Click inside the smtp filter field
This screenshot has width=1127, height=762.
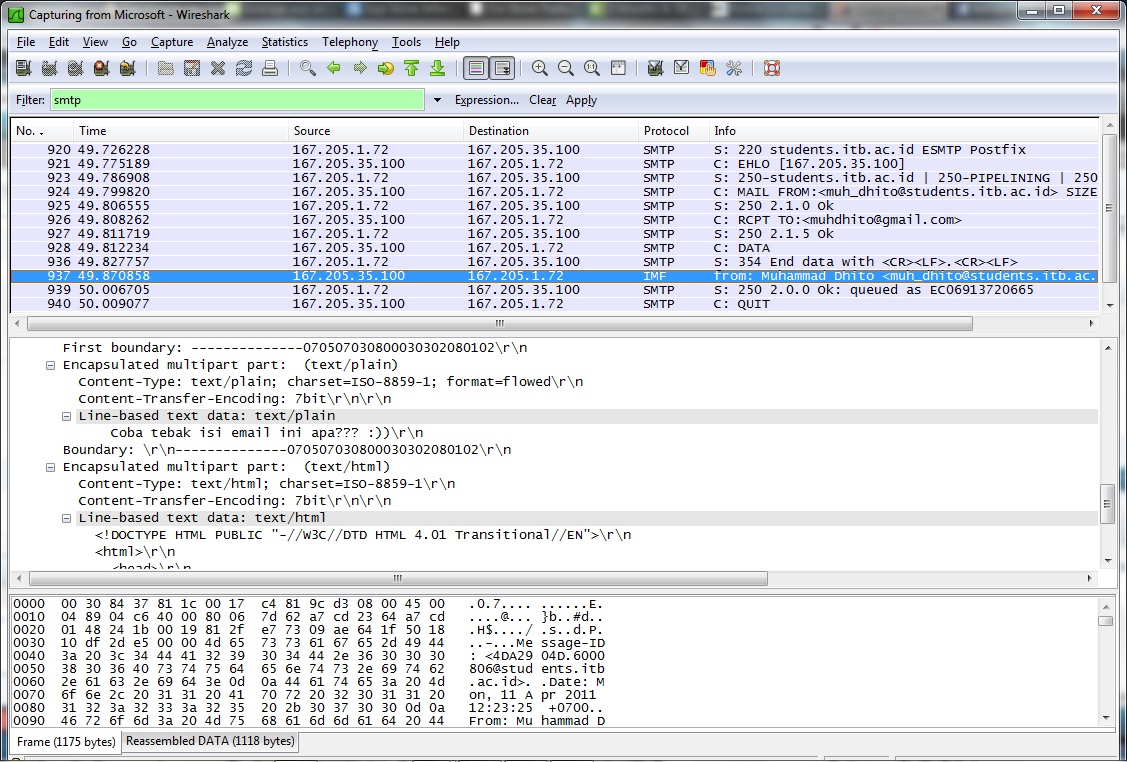(x=237, y=100)
